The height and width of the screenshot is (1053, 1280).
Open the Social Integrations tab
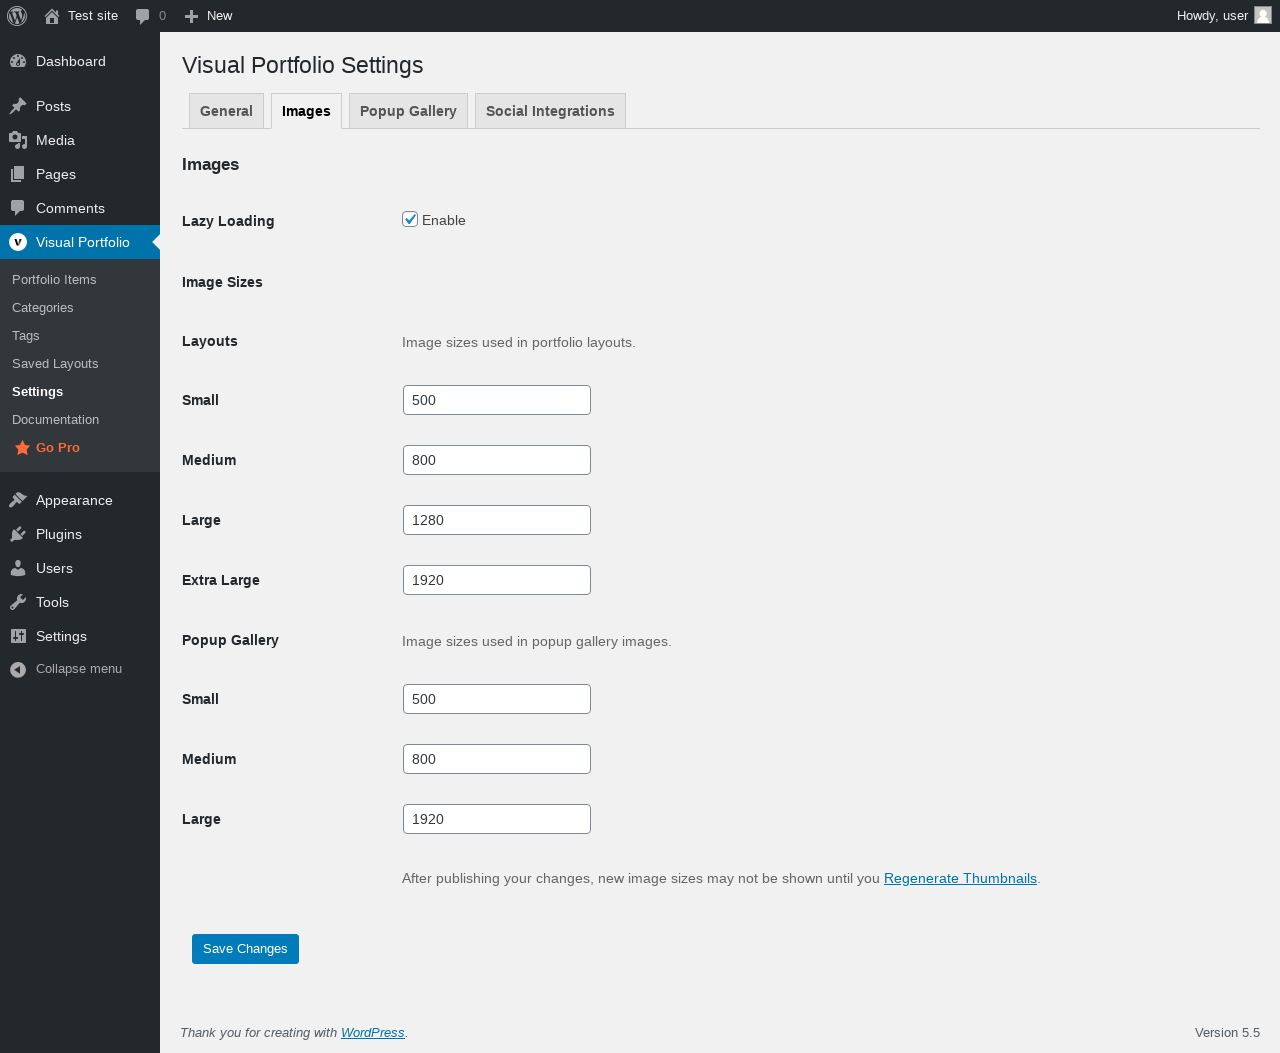click(550, 111)
